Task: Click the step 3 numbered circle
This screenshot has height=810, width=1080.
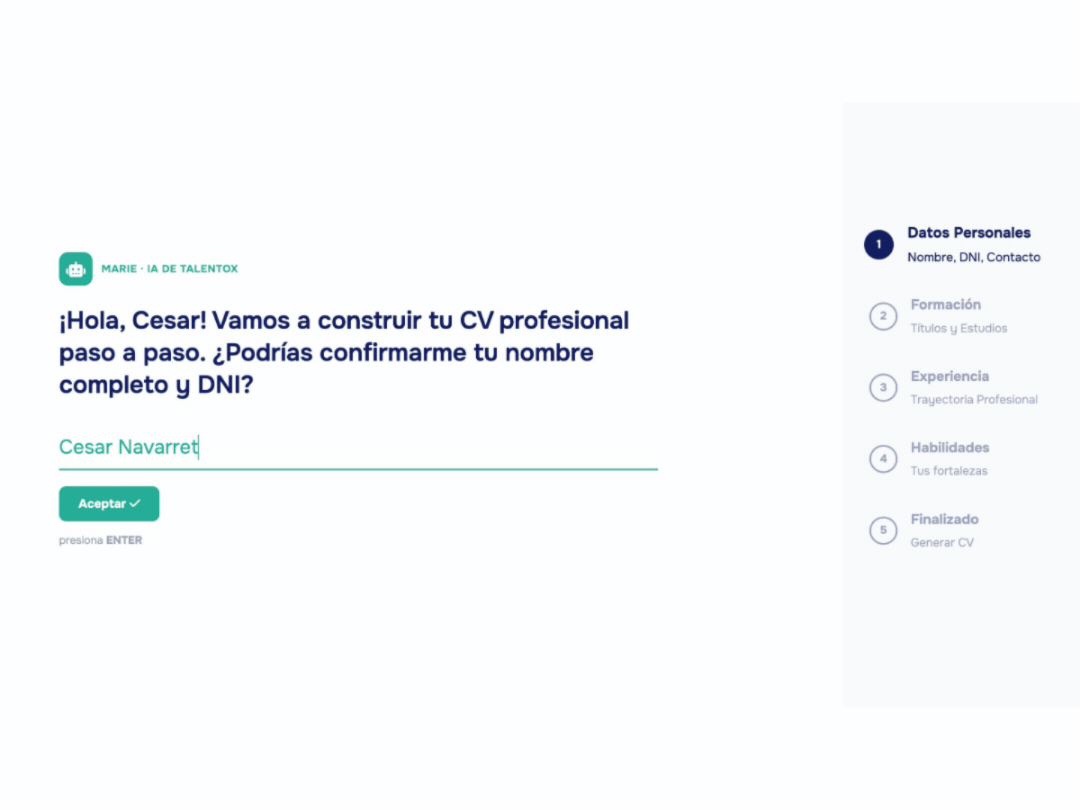Action: click(x=883, y=387)
